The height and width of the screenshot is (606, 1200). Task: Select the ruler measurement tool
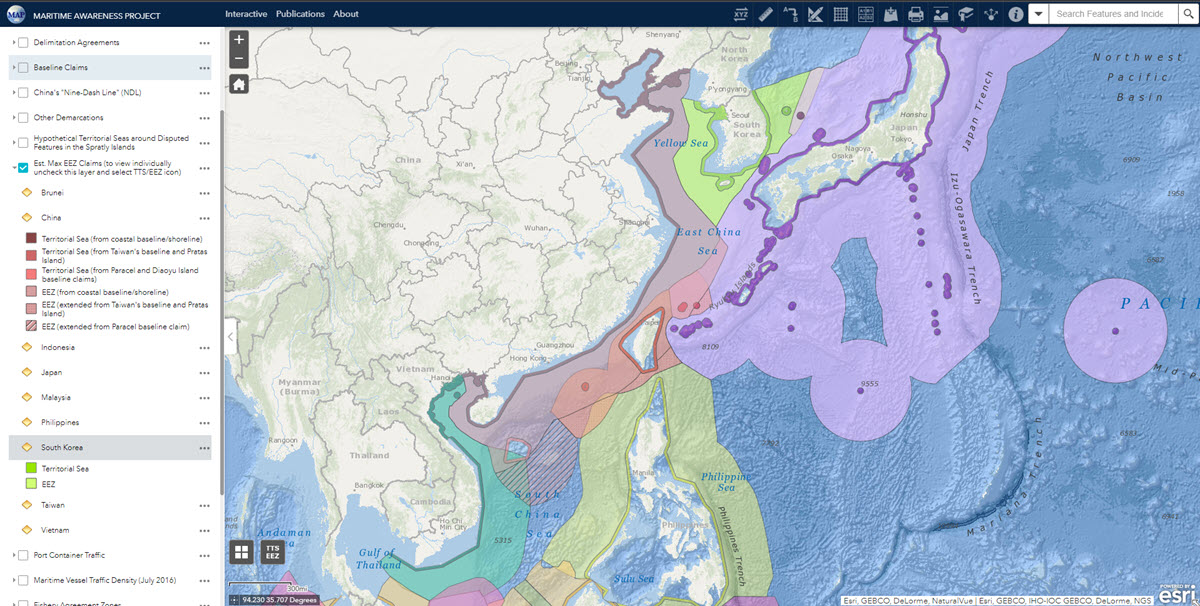point(766,14)
